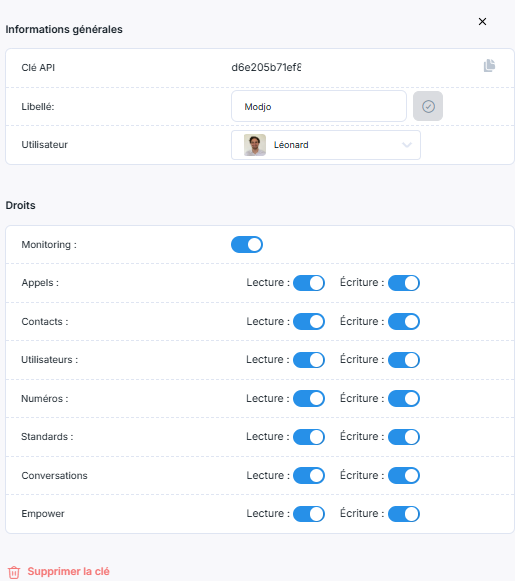
Task: Toggle Standards Lecture permission
Action: (x=309, y=437)
